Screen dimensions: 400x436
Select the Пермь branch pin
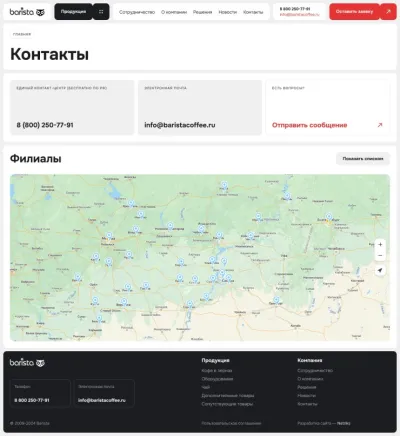coord(287,196)
